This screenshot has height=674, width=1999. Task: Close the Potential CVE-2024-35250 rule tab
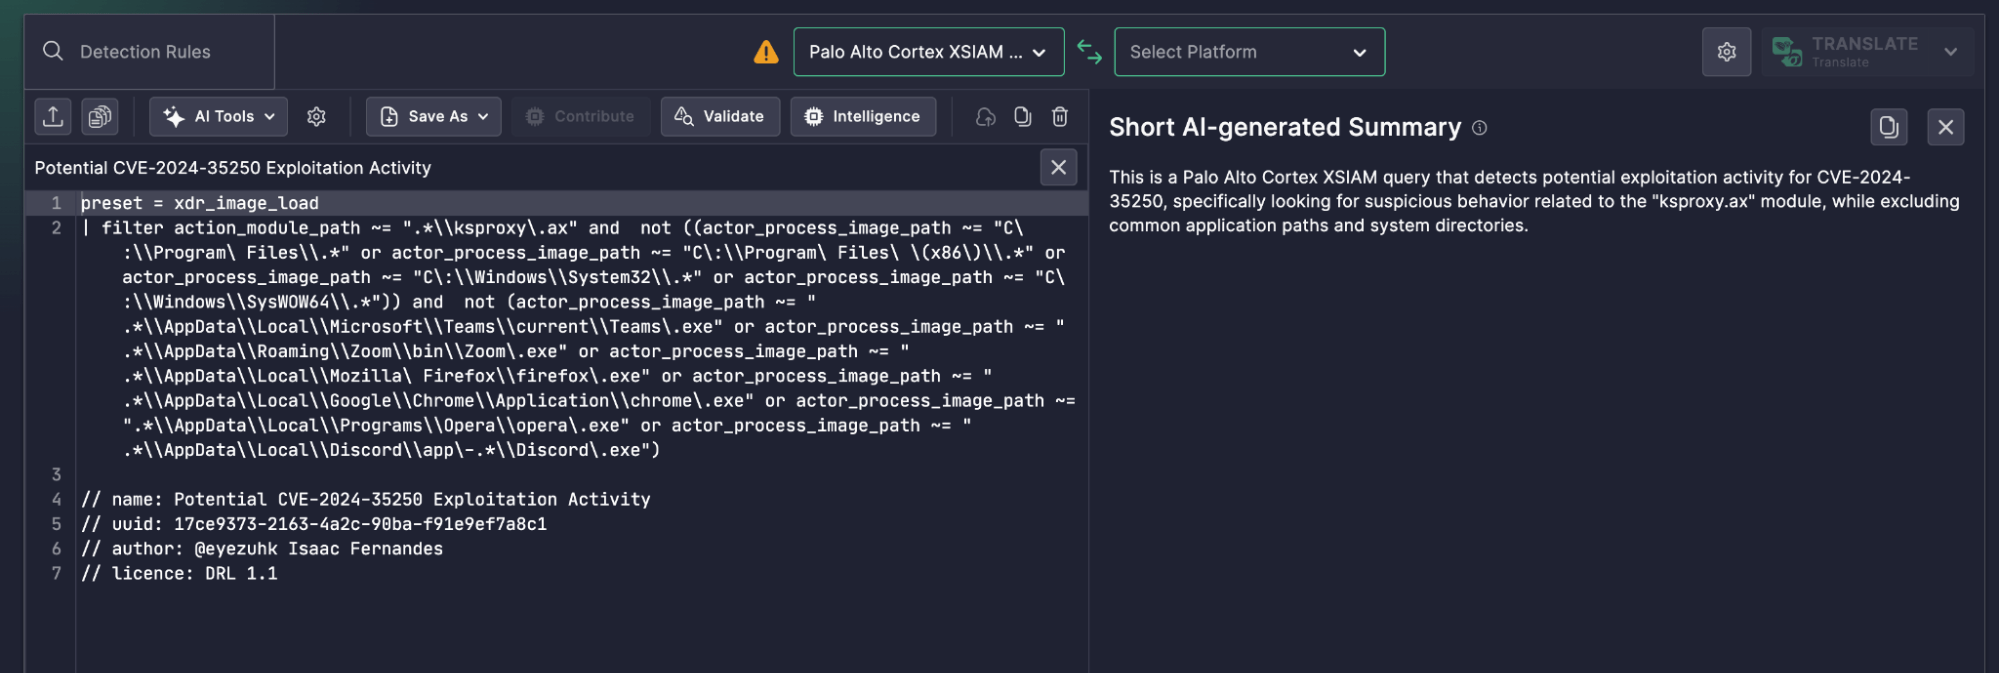point(1059,167)
